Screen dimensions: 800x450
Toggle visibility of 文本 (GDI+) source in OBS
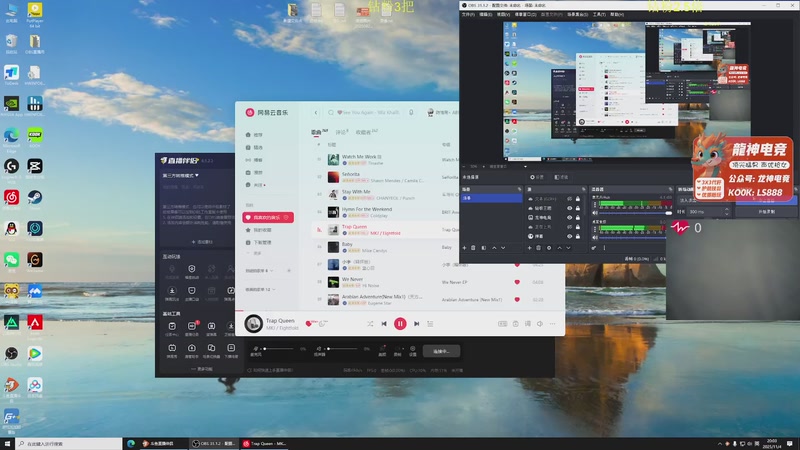(x=569, y=199)
